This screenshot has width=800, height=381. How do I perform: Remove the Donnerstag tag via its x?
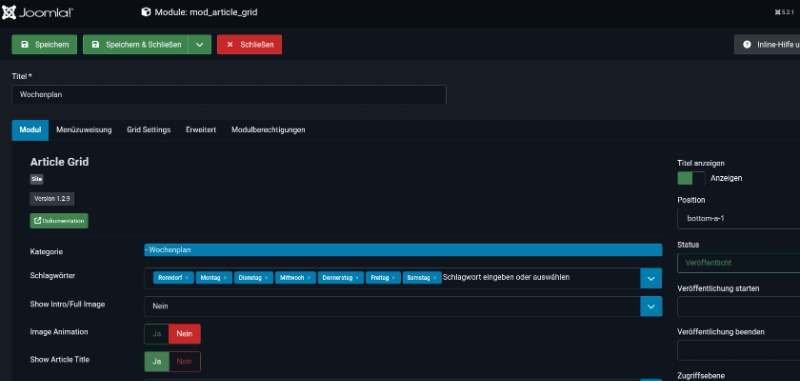click(x=357, y=278)
